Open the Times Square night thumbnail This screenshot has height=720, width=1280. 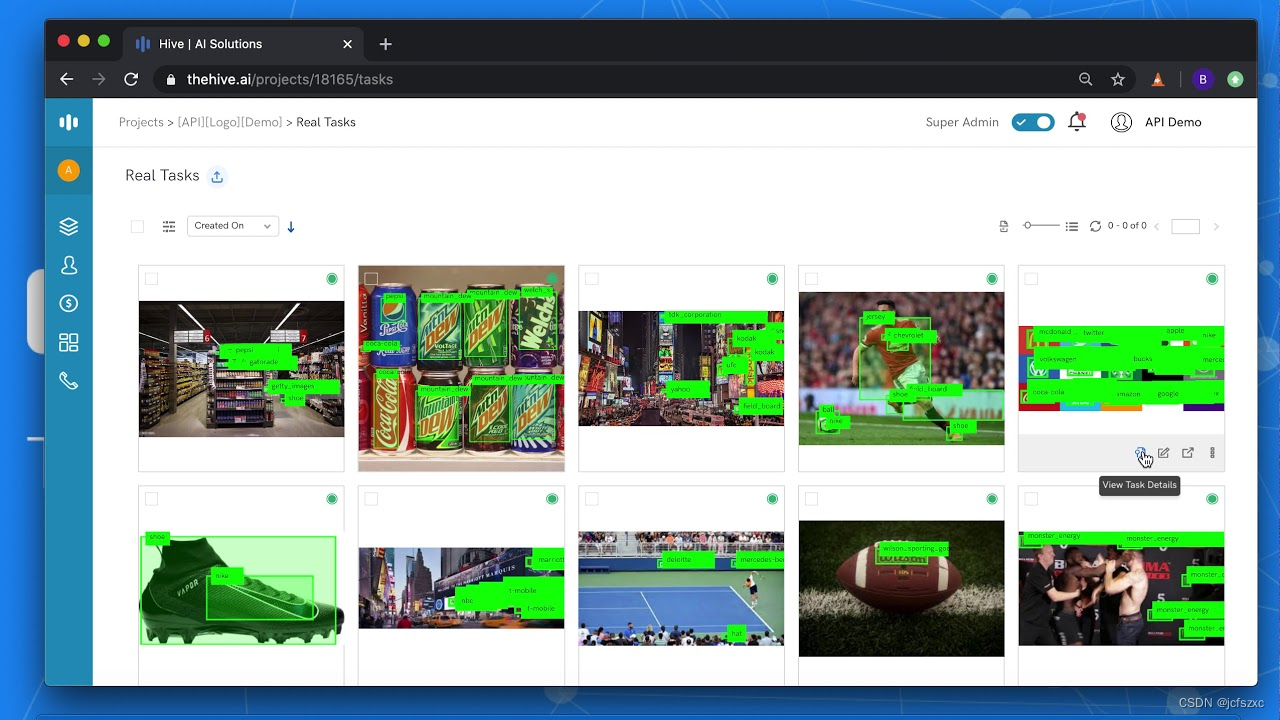pos(681,369)
